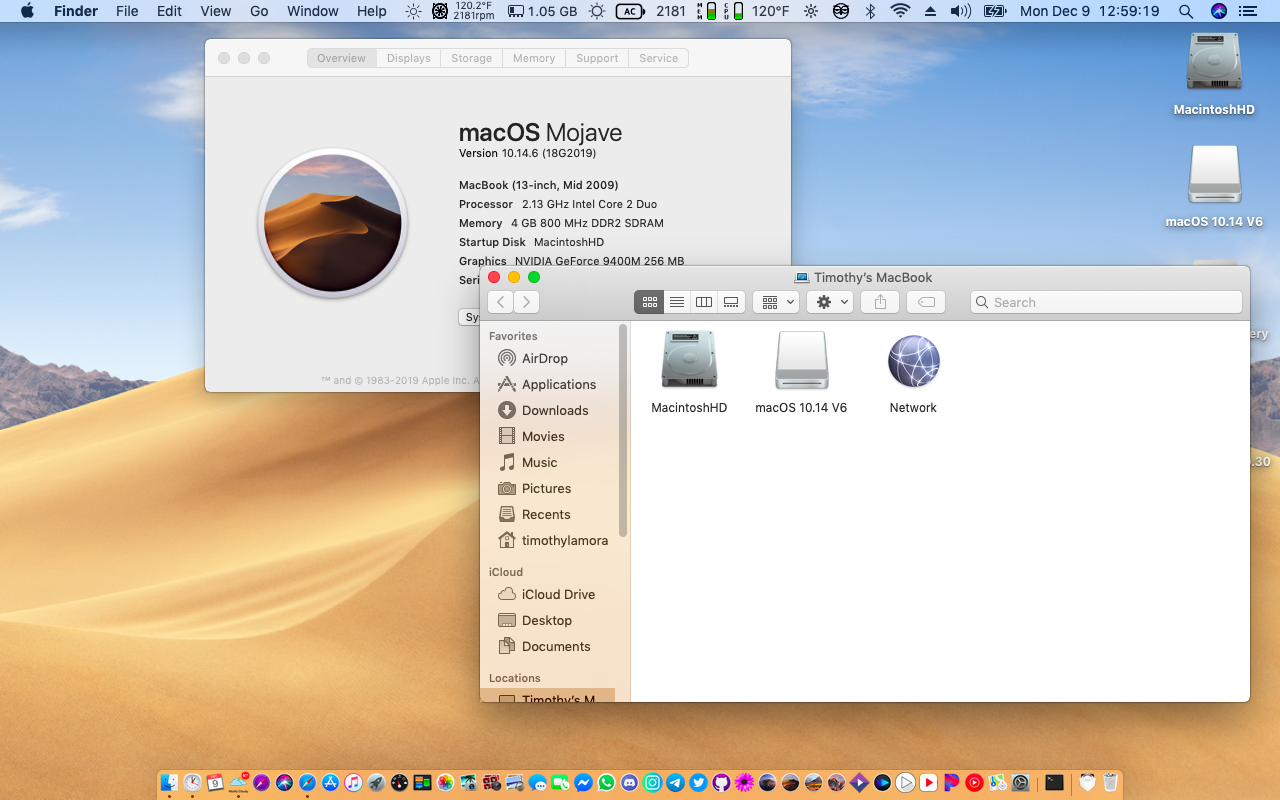Image resolution: width=1280 pixels, height=800 pixels.
Task: Open Siri from the menu bar
Action: (x=1218, y=11)
